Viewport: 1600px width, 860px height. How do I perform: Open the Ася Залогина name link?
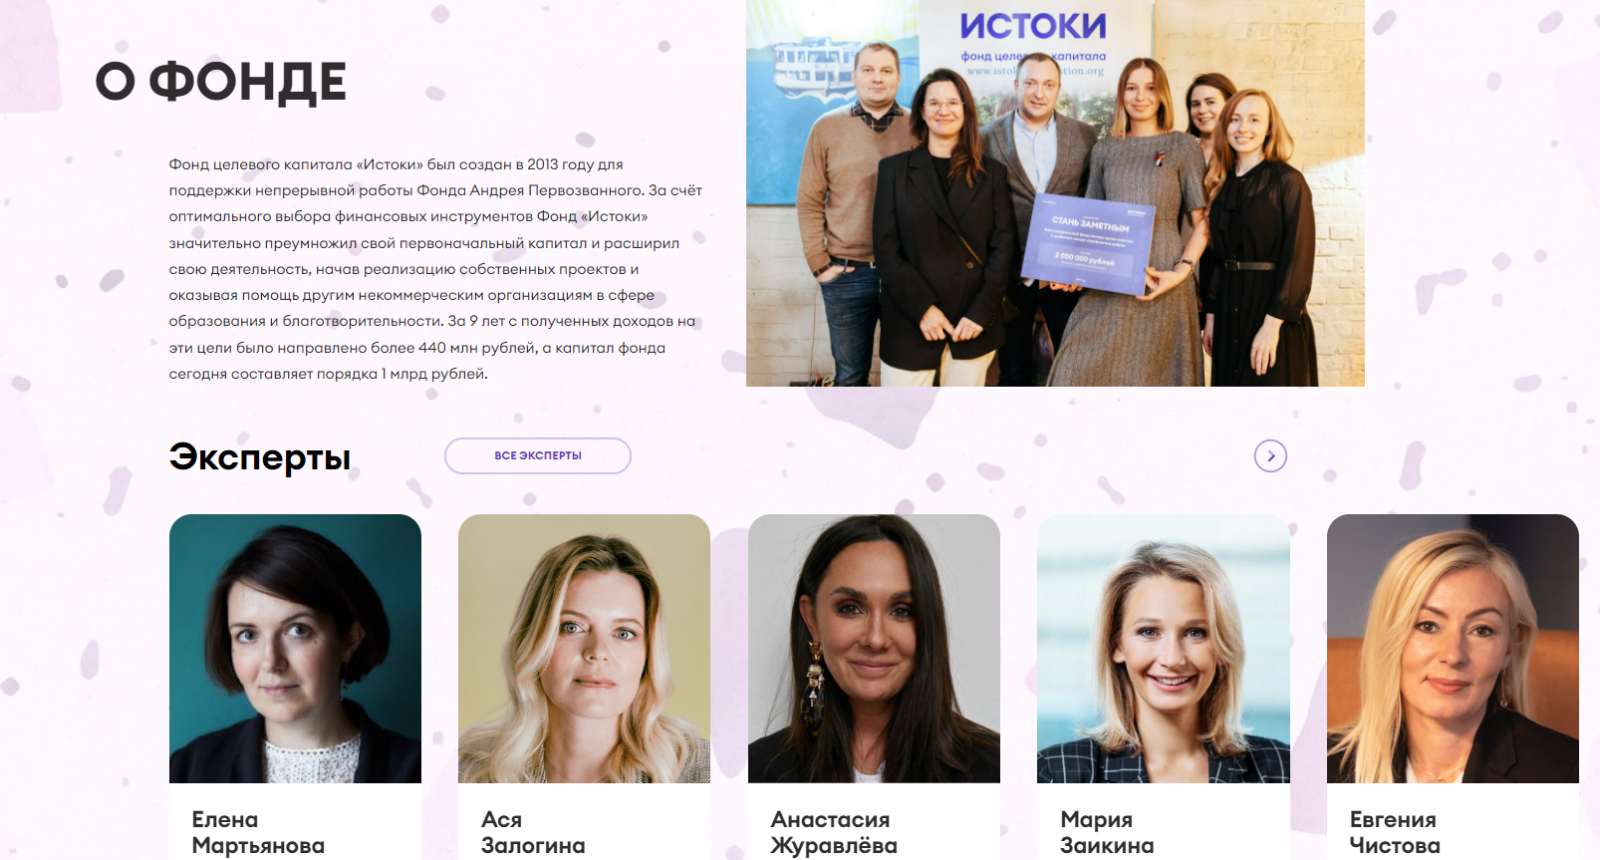(x=533, y=832)
